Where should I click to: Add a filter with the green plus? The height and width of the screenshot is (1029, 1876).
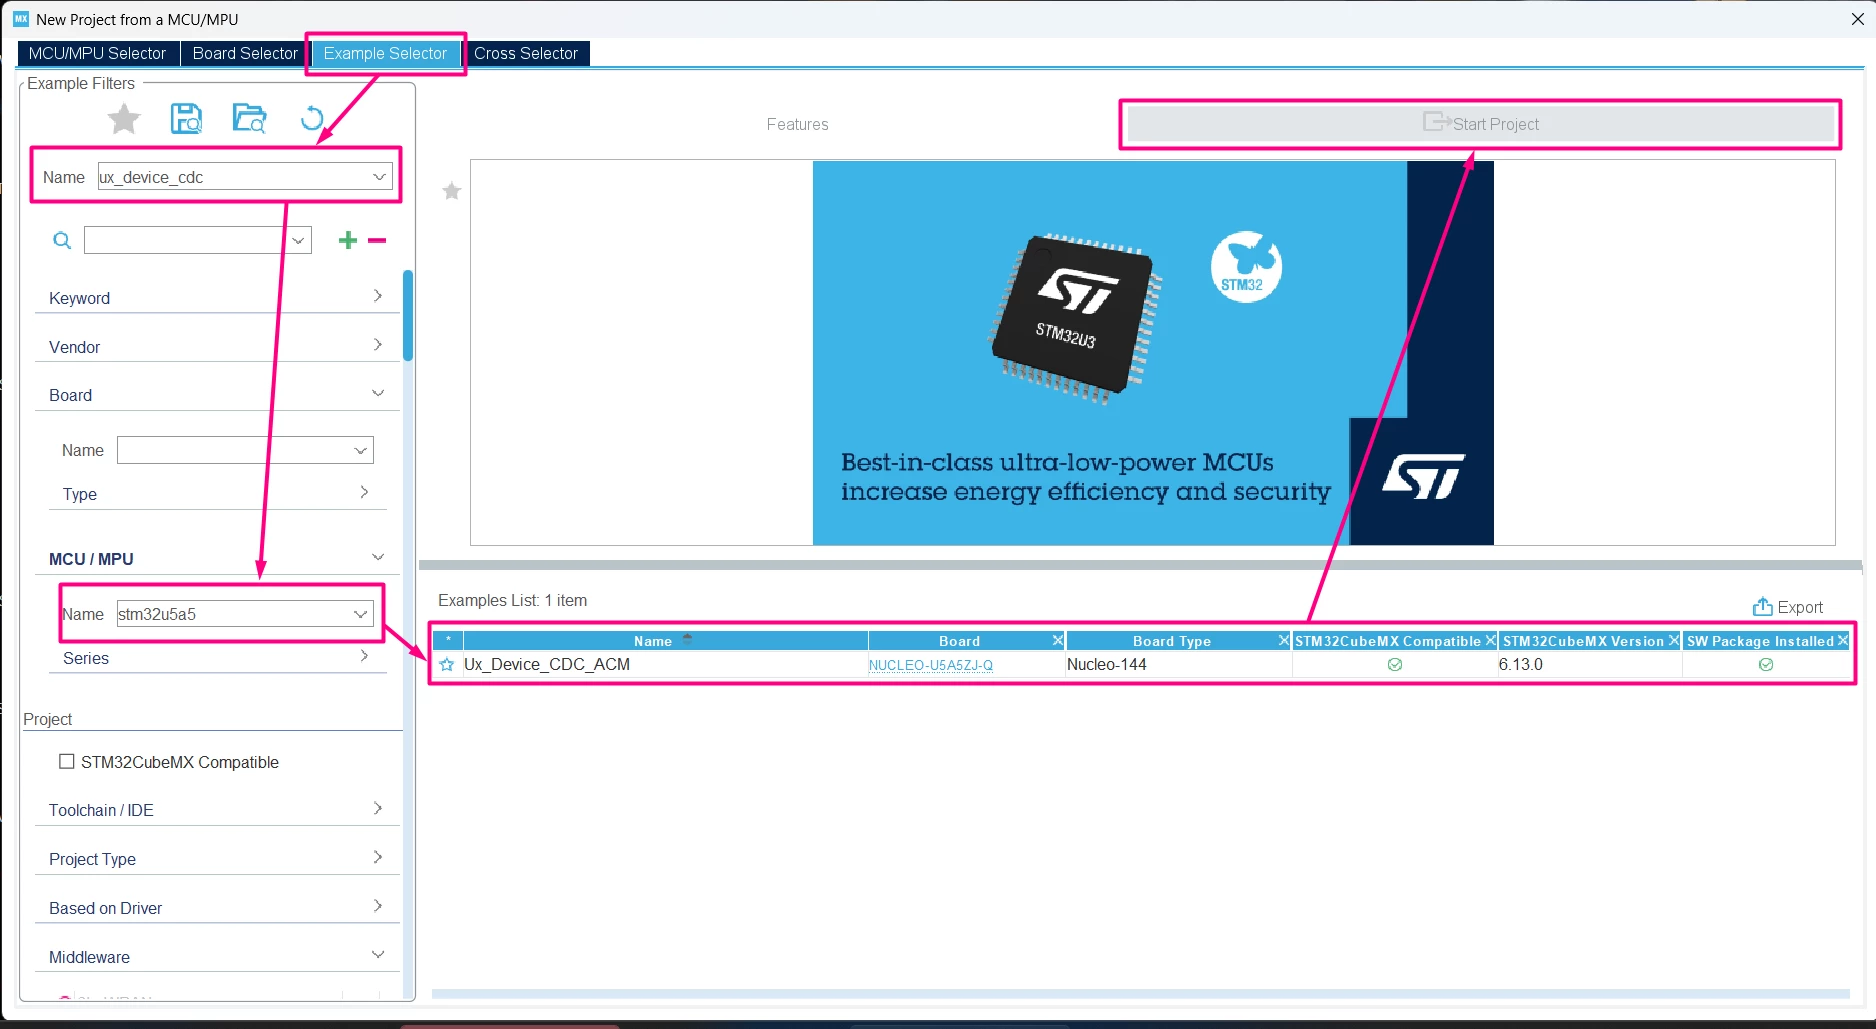(x=347, y=240)
